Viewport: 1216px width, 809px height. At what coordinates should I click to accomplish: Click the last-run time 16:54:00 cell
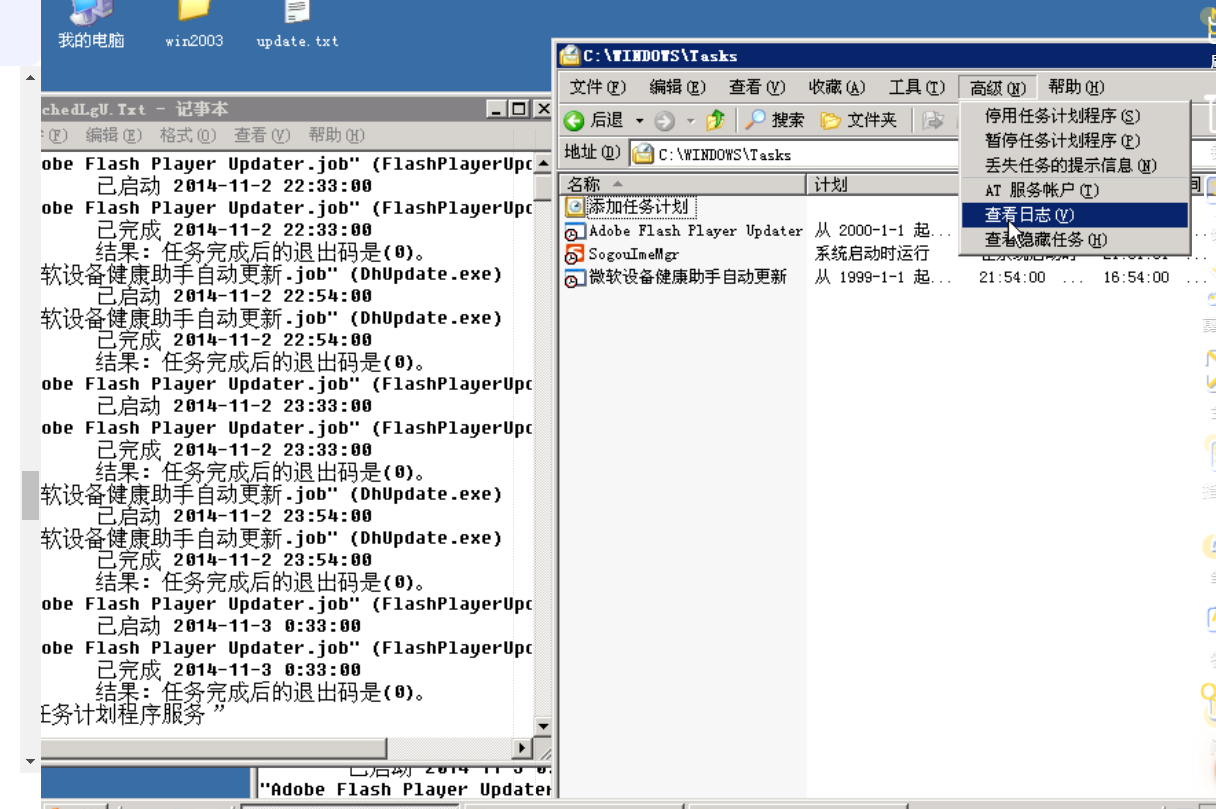click(x=1136, y=278)
